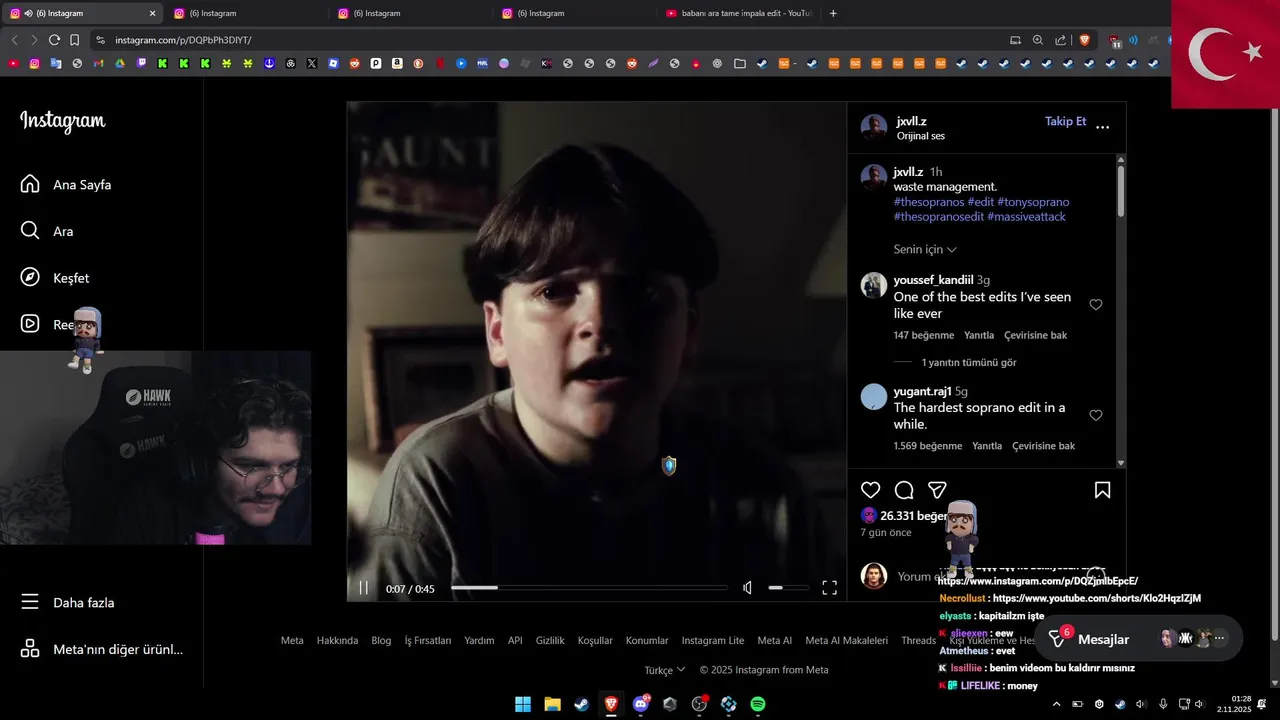Viewport: 1280px width, 720px height.
Task: Open #thesopranos hashtag link
Action: coord(928,202)
